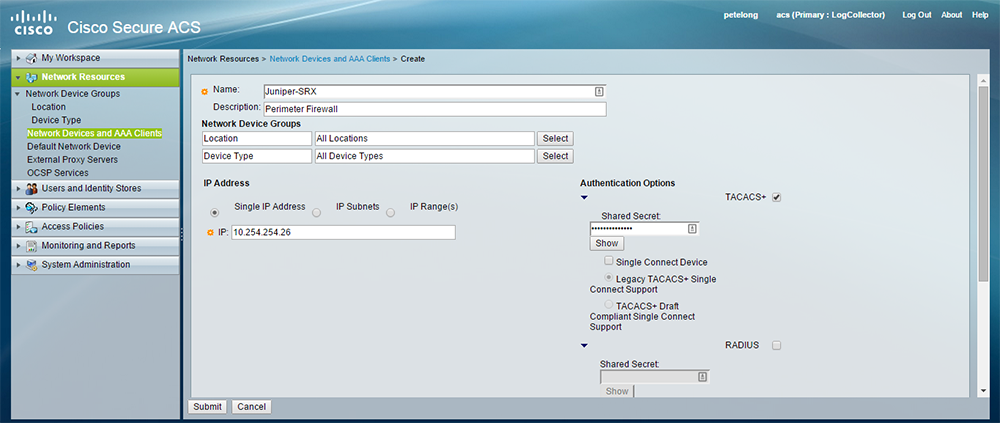Select Legacy TACACS+ Single Connect Support
Viewport: 1000px width, 423px height.
click(609, 278)
